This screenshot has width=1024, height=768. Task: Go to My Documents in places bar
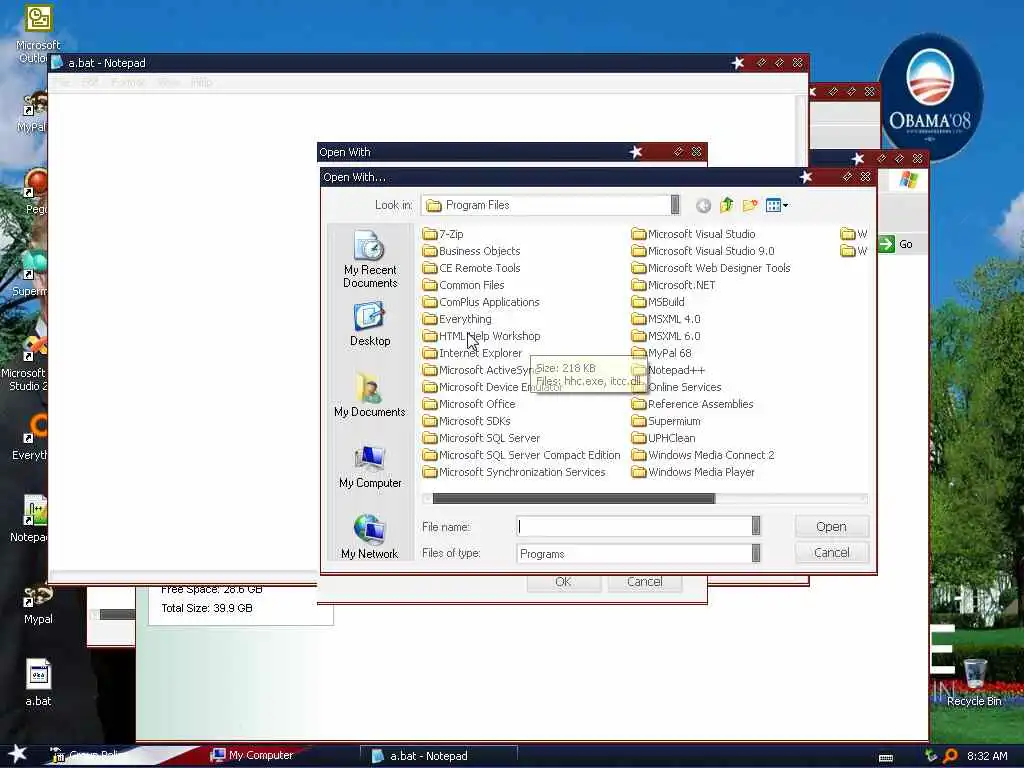coord(370,395)
